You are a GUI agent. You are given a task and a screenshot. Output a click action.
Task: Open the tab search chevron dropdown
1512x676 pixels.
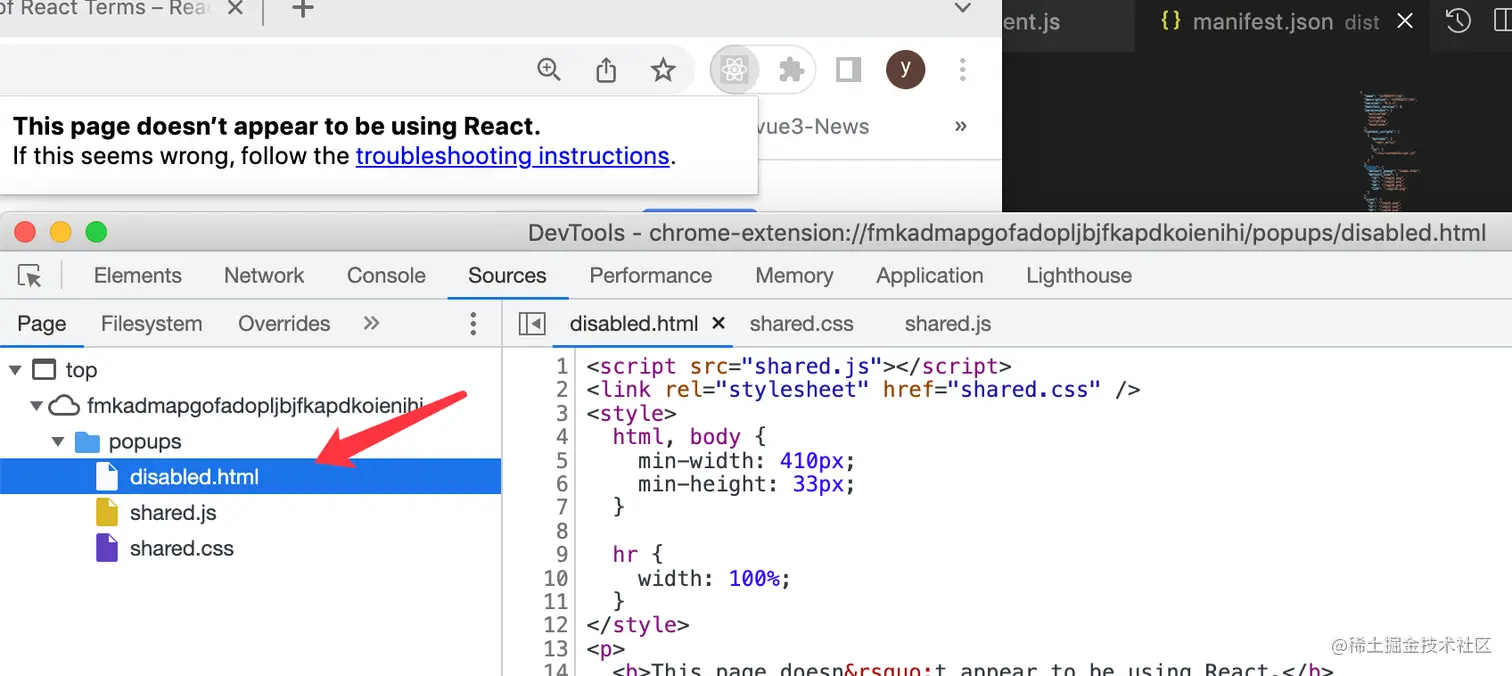pyautogui.click(x=962, y=8)
